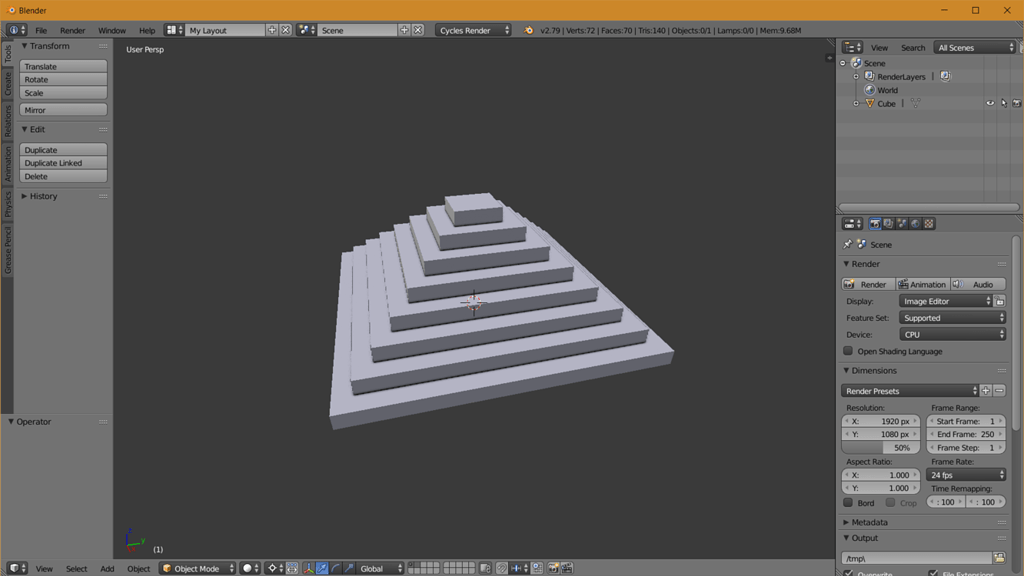Open the Render menu in the header
This screenshot has width=1024, height=576.
tap(72, 29)
